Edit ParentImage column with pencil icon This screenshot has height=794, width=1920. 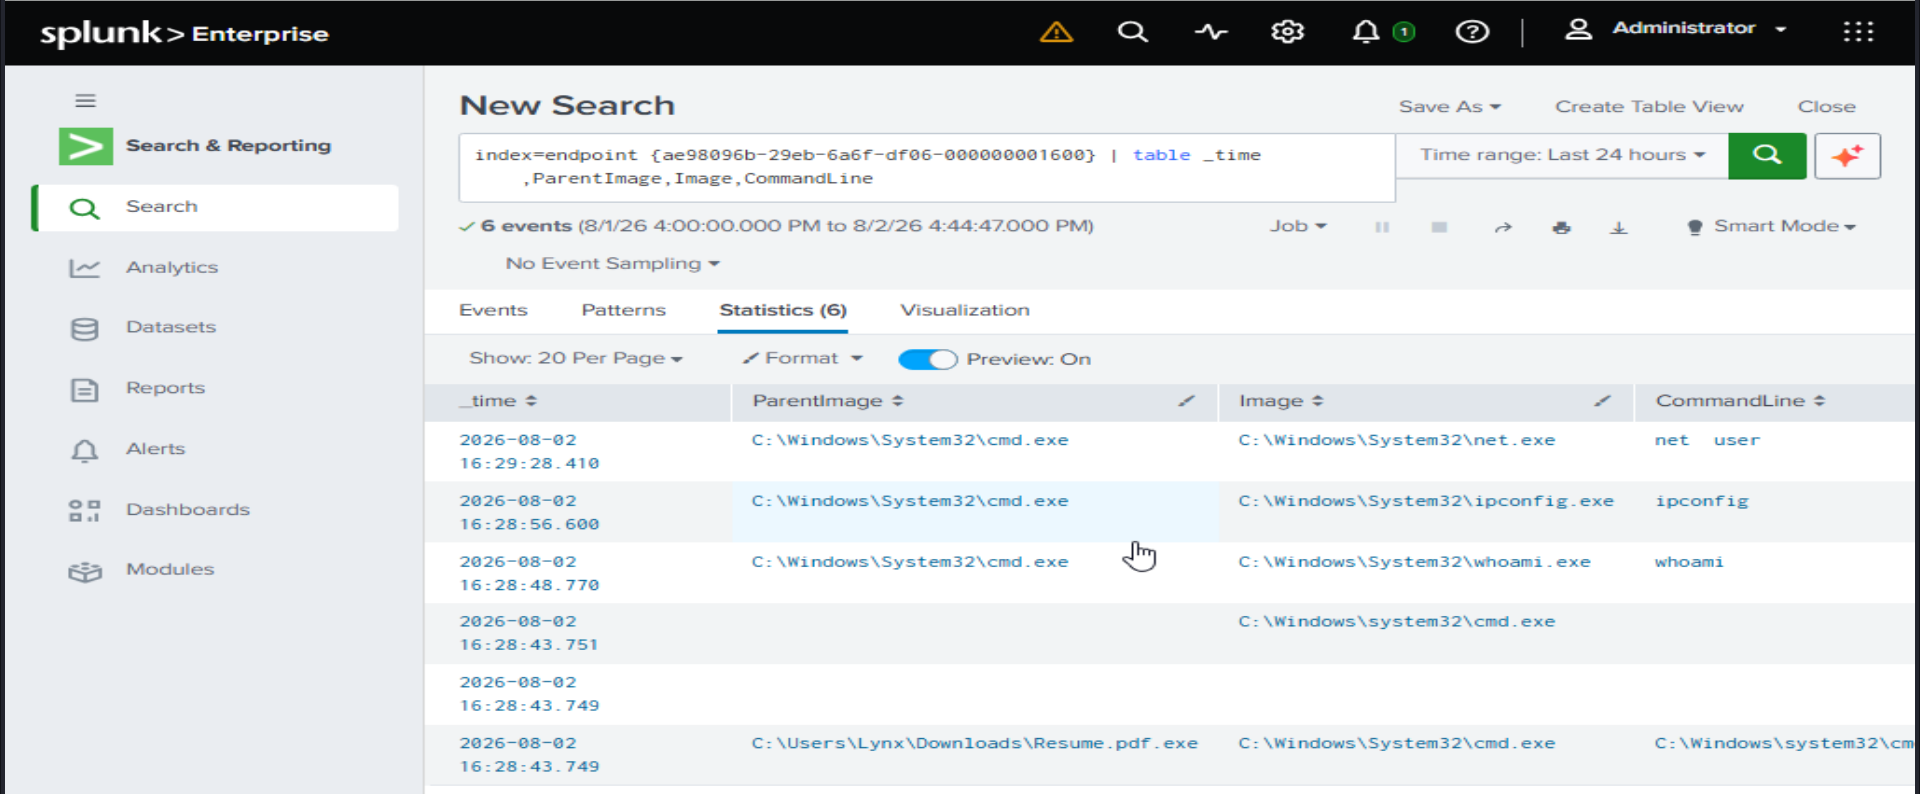click(1186, 401)
